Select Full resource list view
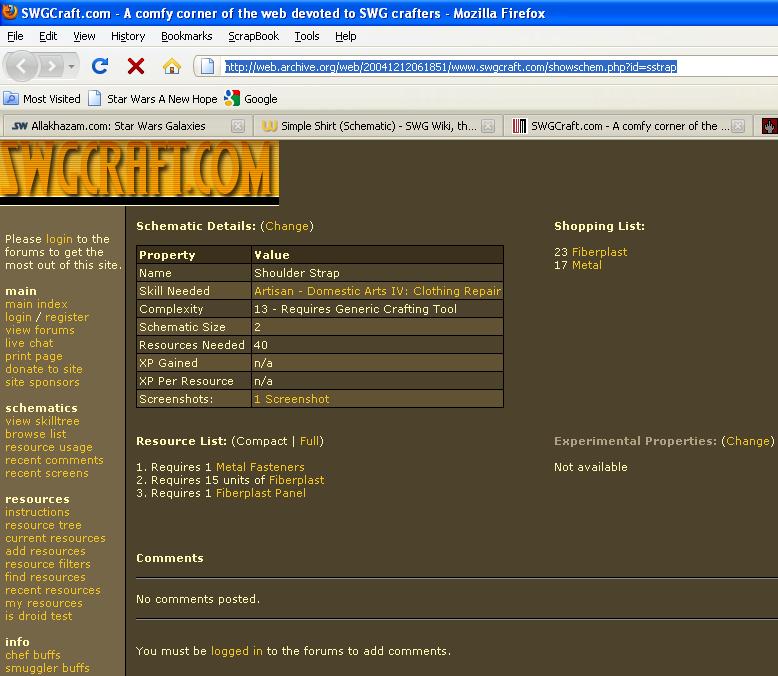 tap(309, 441)
